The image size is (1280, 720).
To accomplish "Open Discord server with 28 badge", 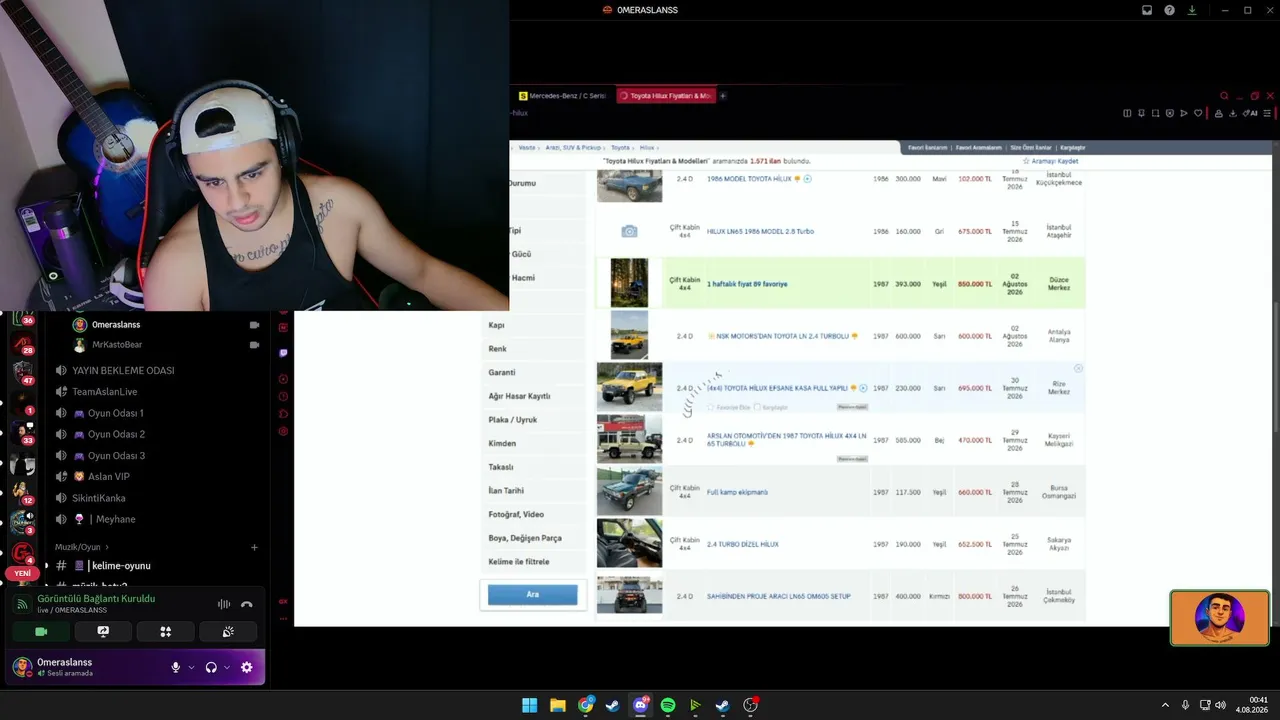I will coord(22,344).
